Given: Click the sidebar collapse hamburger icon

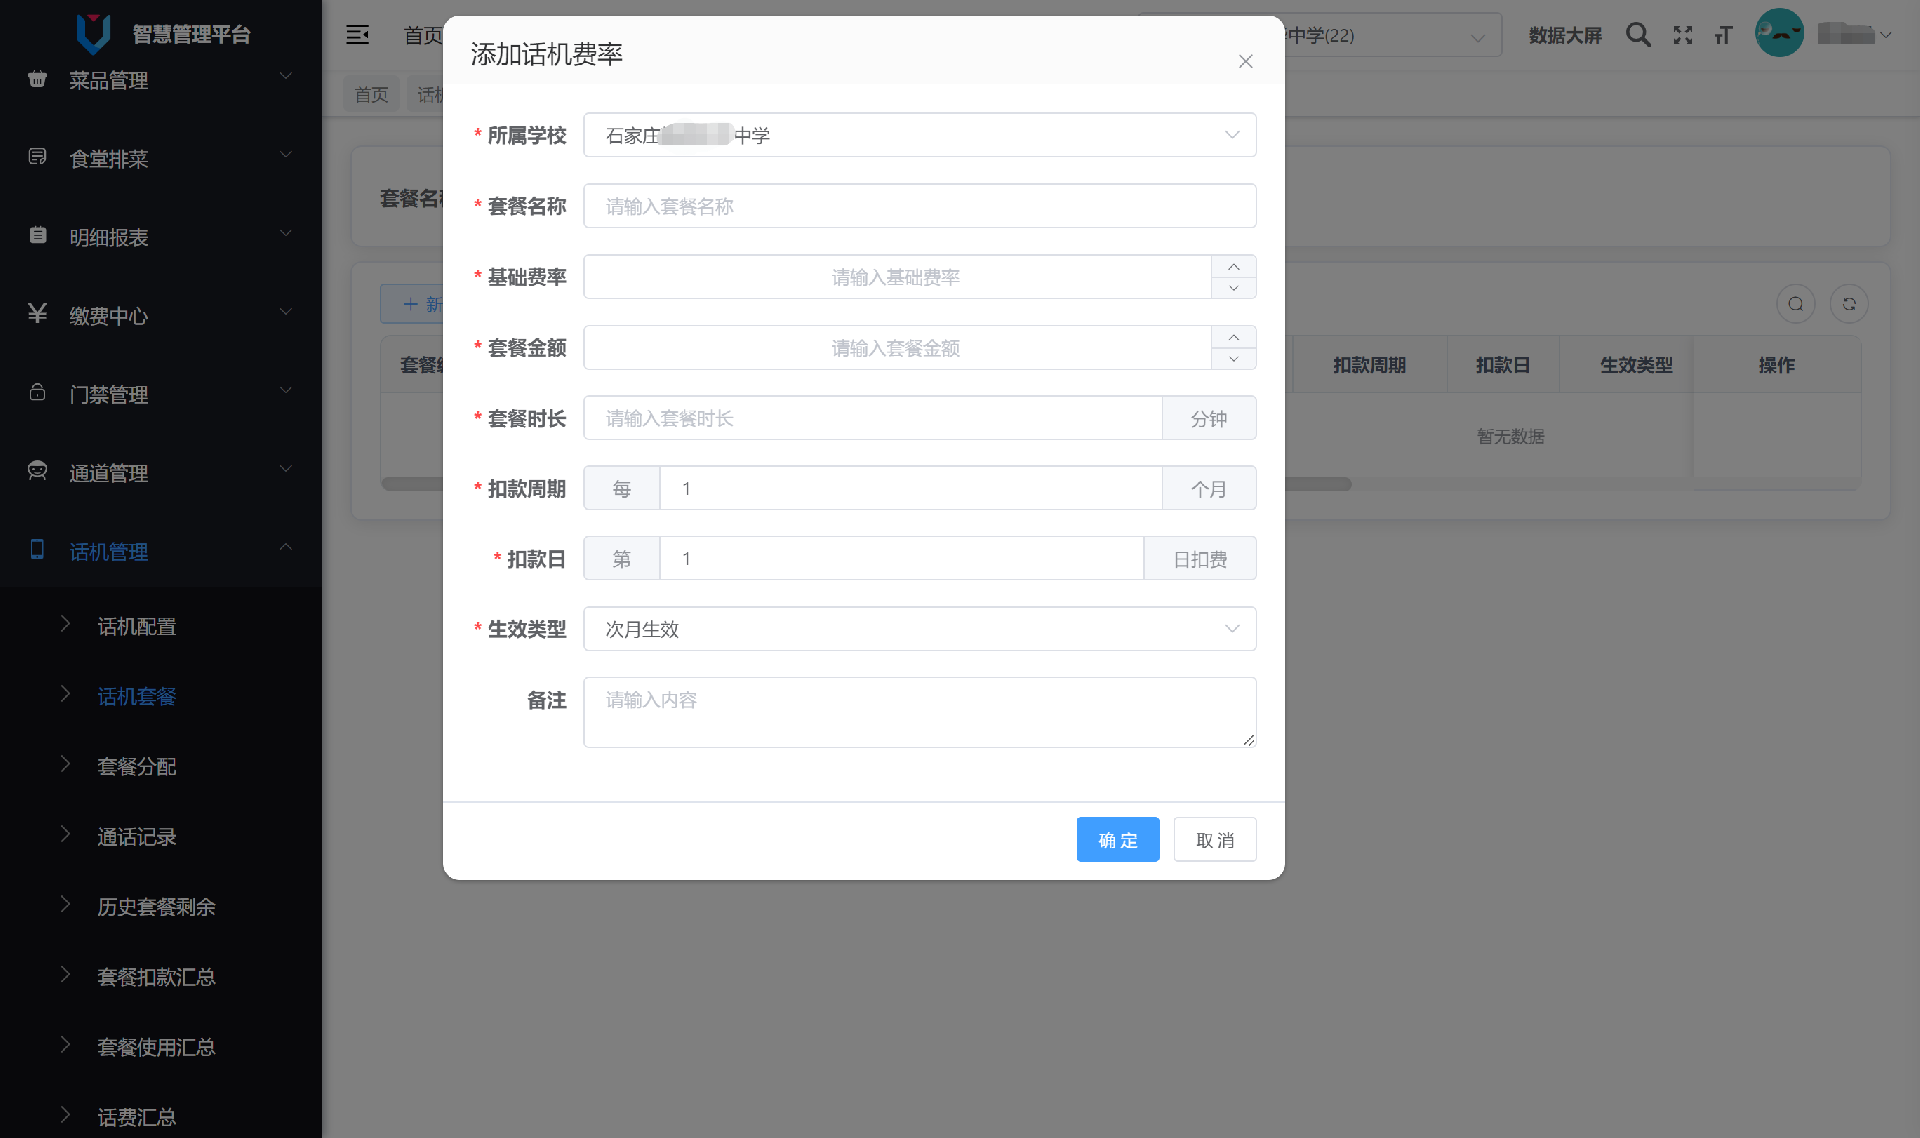Looking at the screenshot, I should pyautogui.click(x=357, y=35).
